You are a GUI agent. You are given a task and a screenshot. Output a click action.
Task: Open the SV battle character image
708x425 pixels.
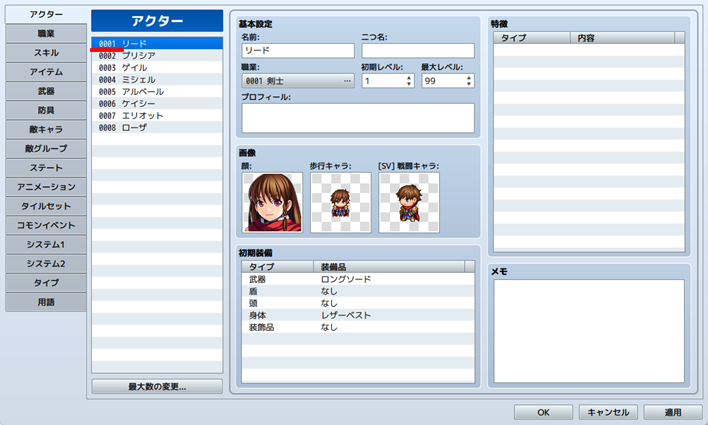(408, 202)
